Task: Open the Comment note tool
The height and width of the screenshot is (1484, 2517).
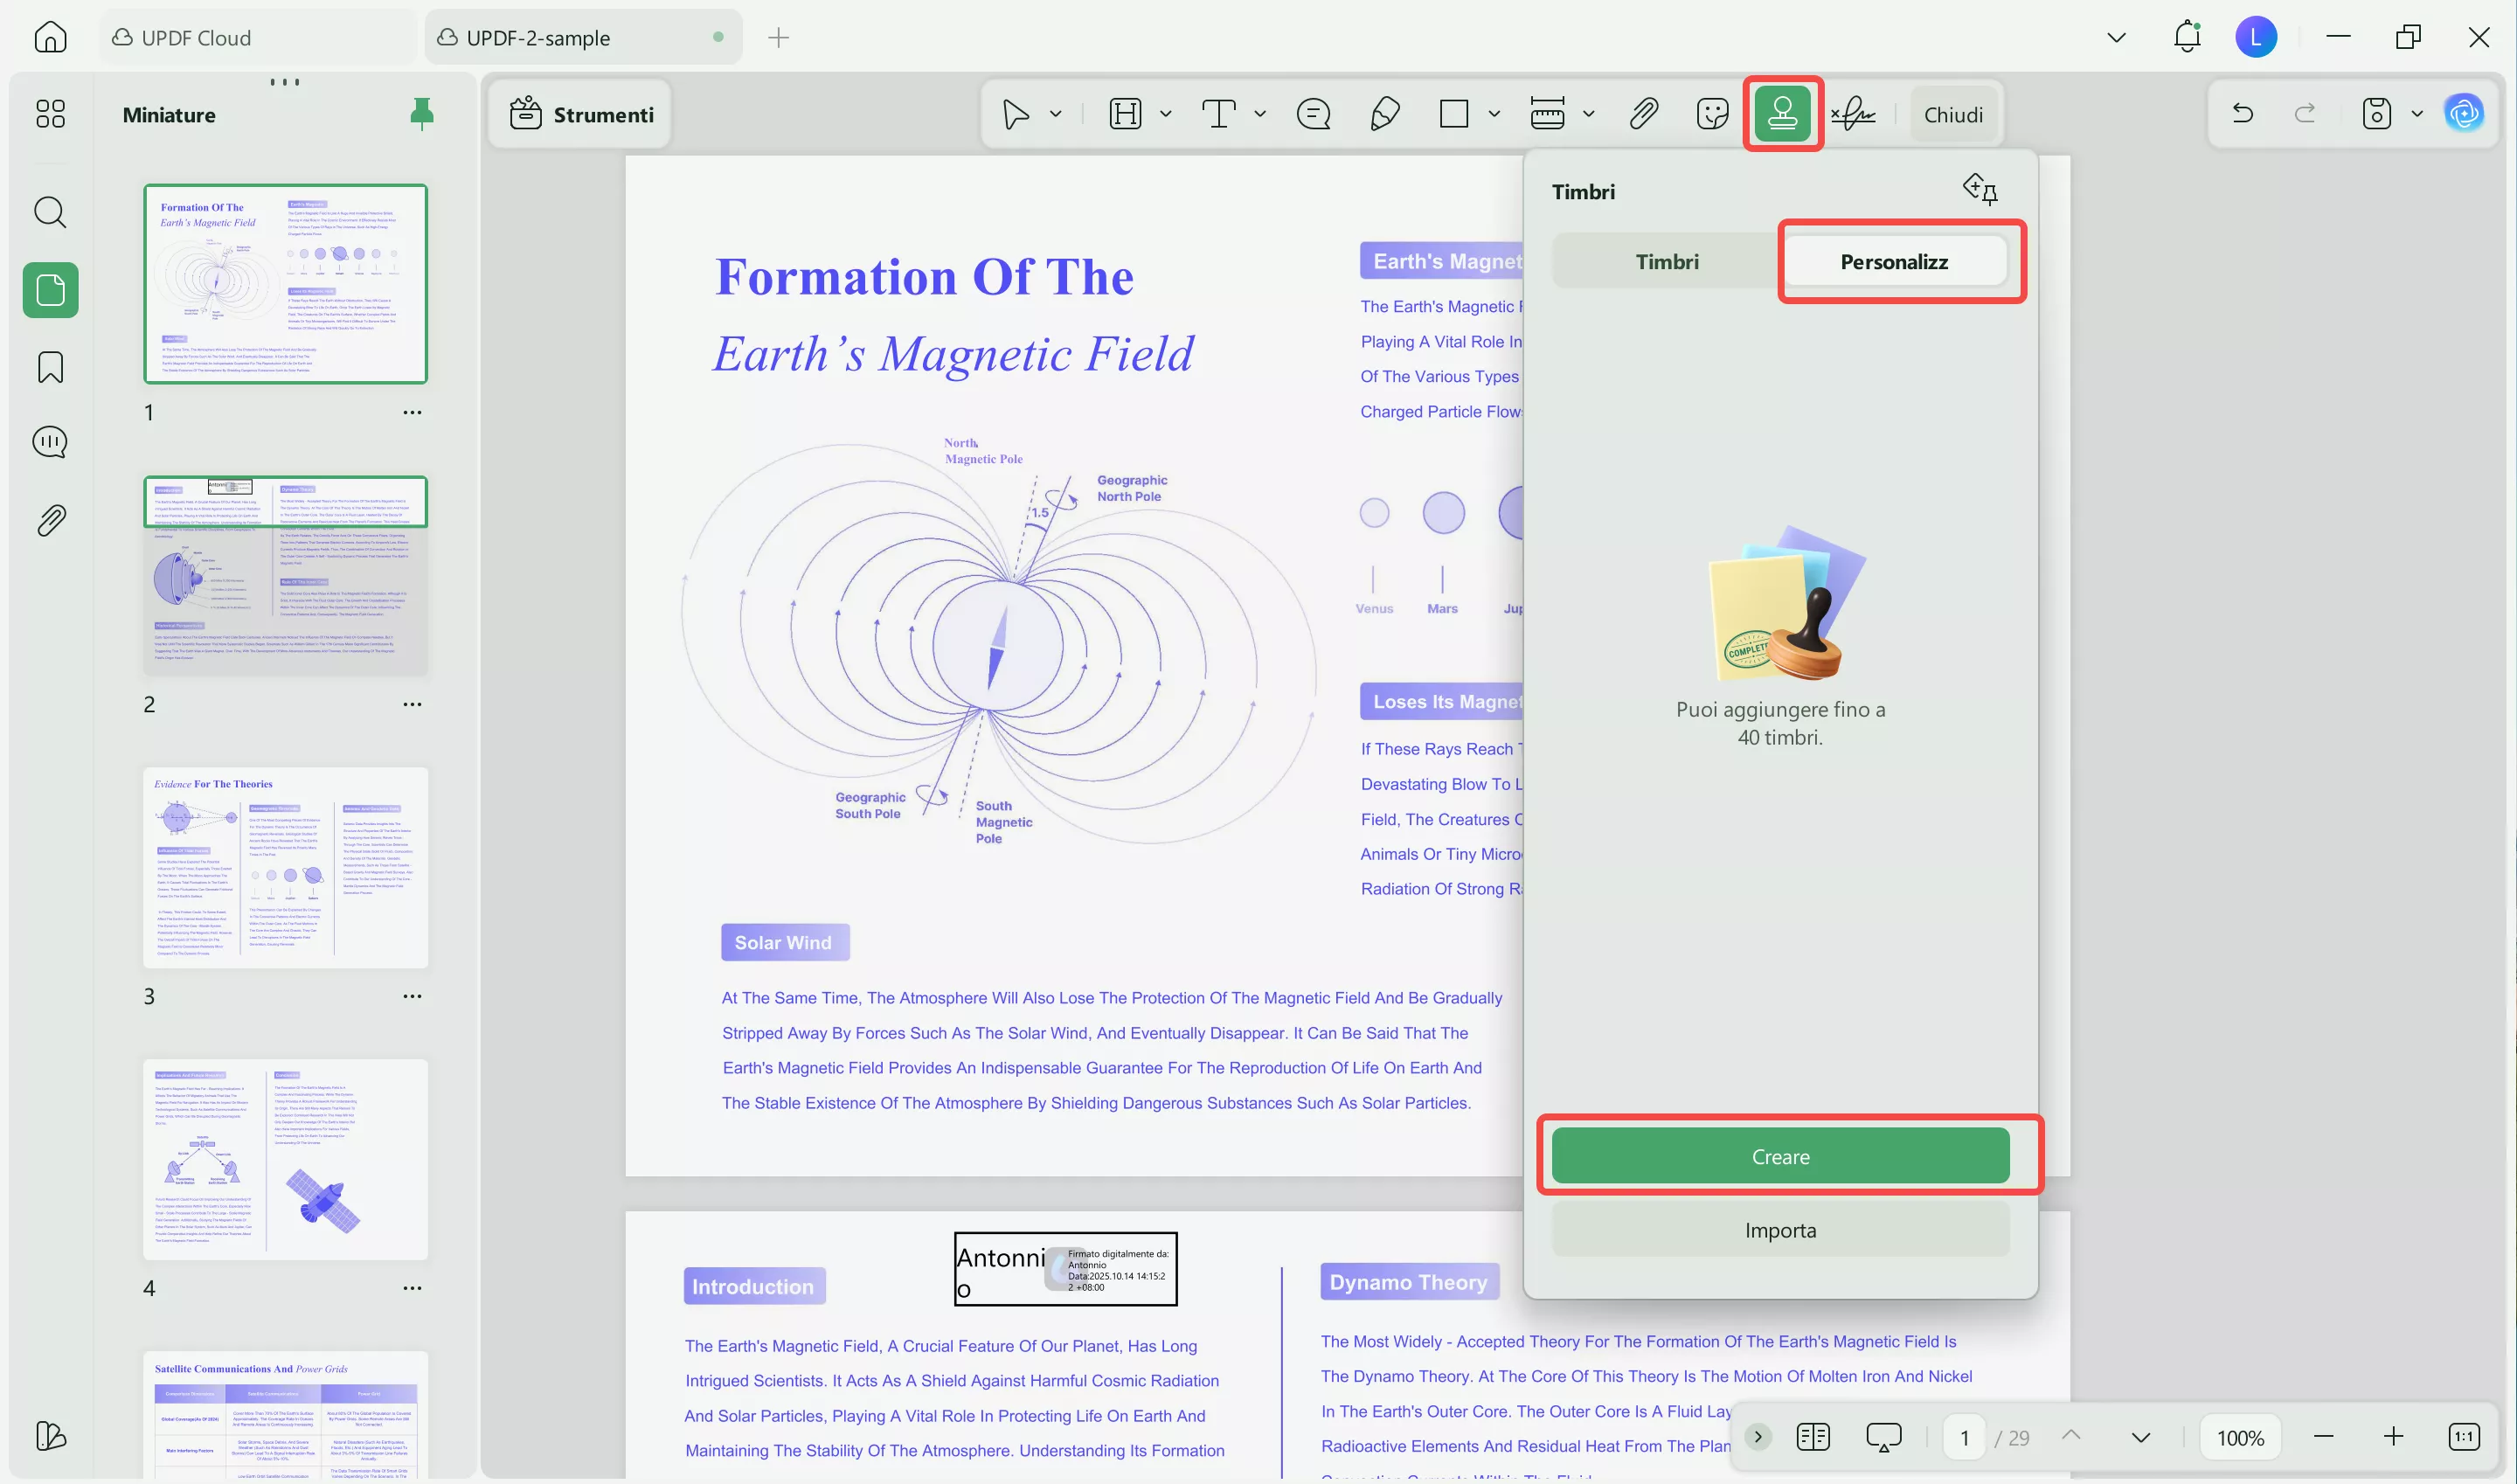Action: pos(1313,114)
